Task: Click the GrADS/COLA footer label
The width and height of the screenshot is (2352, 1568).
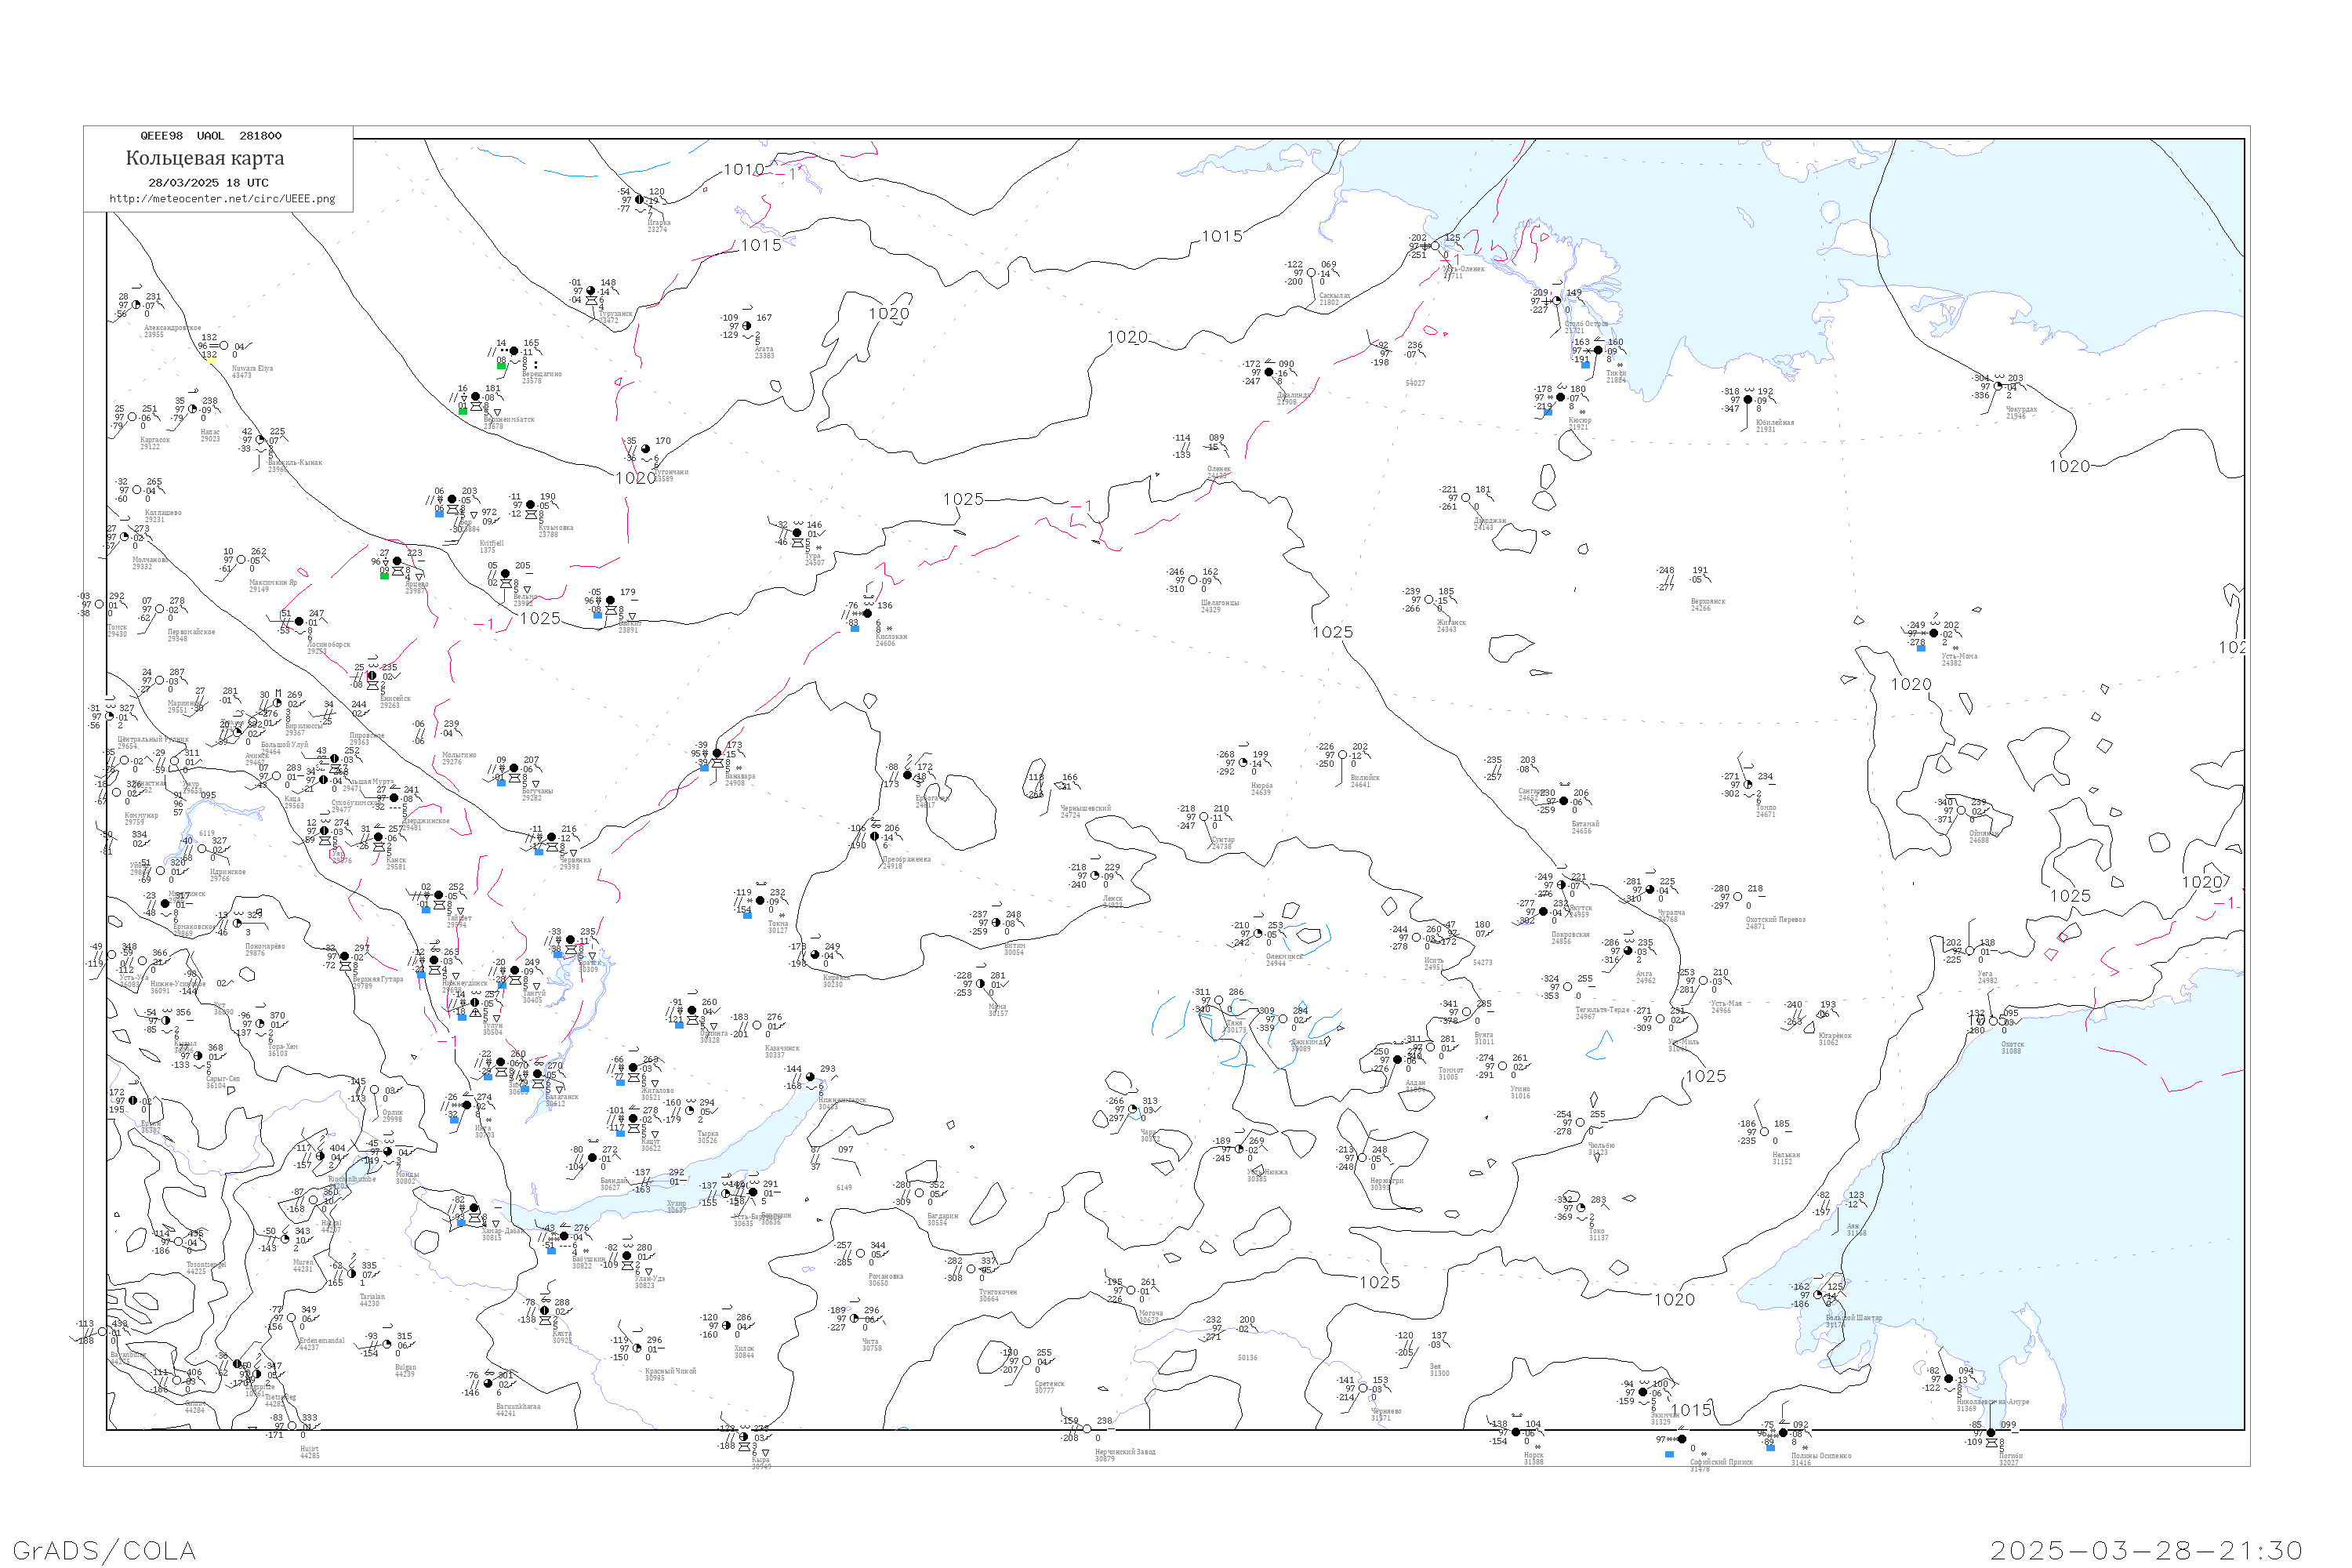Action: [x=104, y=1550]
